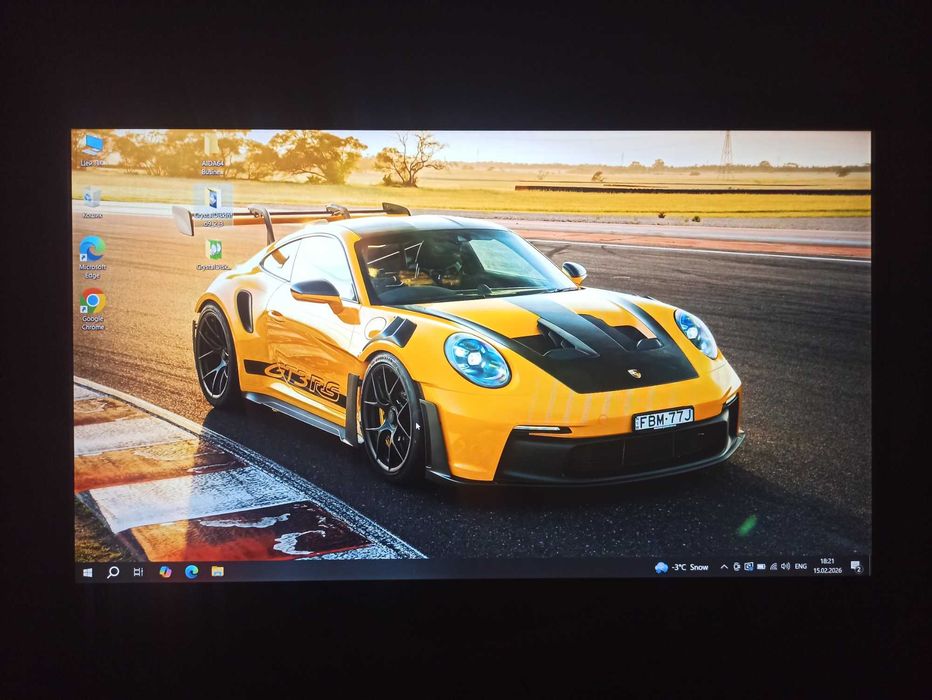Open the weather widget cloud icon
The width and height of the screenshot is (932, 700).
661,567
